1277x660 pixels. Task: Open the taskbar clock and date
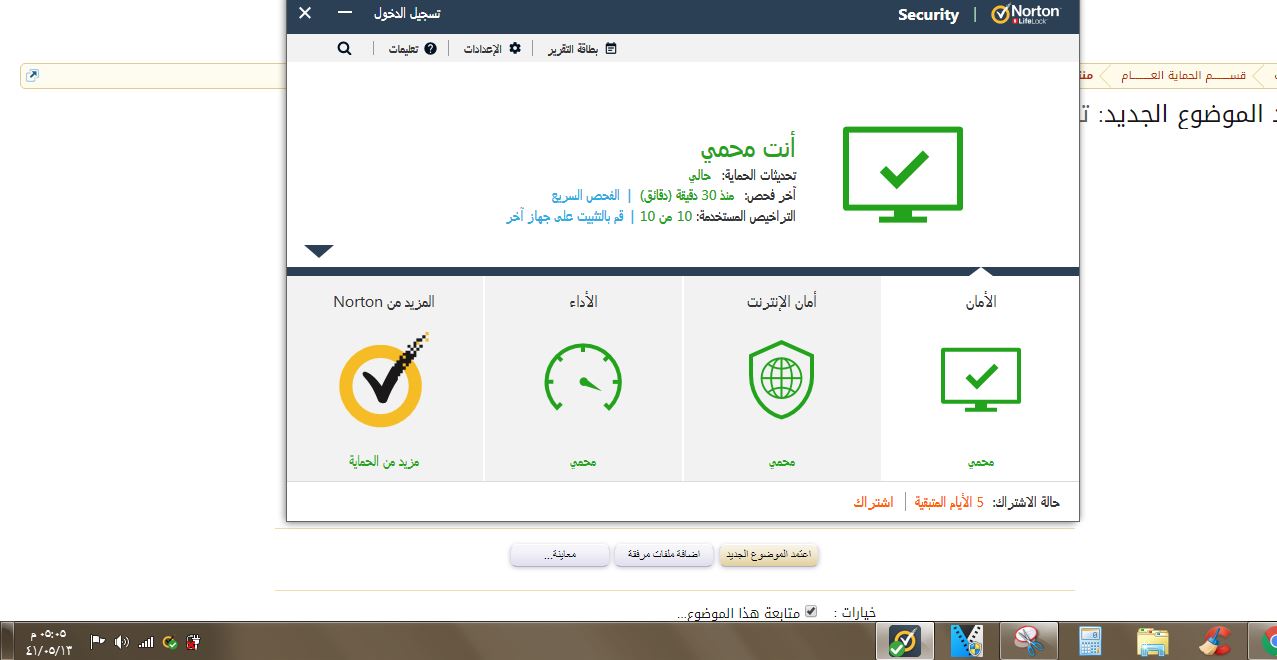click(x=48, y=641)
